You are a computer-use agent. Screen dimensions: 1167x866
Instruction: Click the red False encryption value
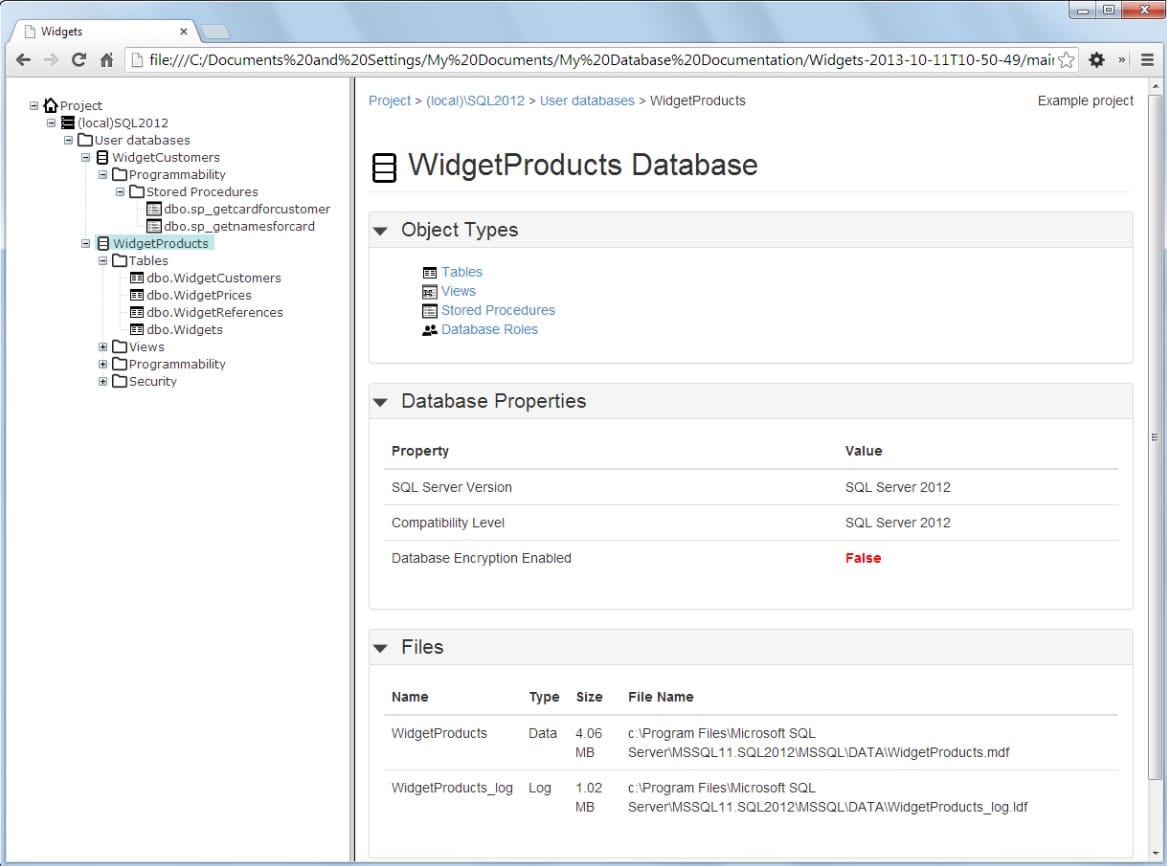(x=863, y=558)
